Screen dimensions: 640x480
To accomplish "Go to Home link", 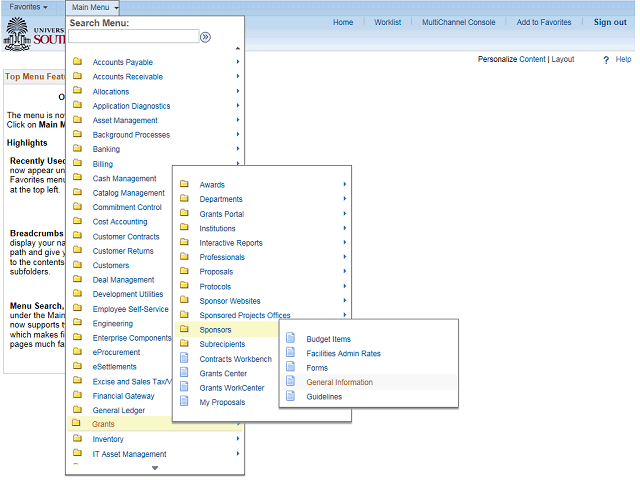I will click(343, 22).
